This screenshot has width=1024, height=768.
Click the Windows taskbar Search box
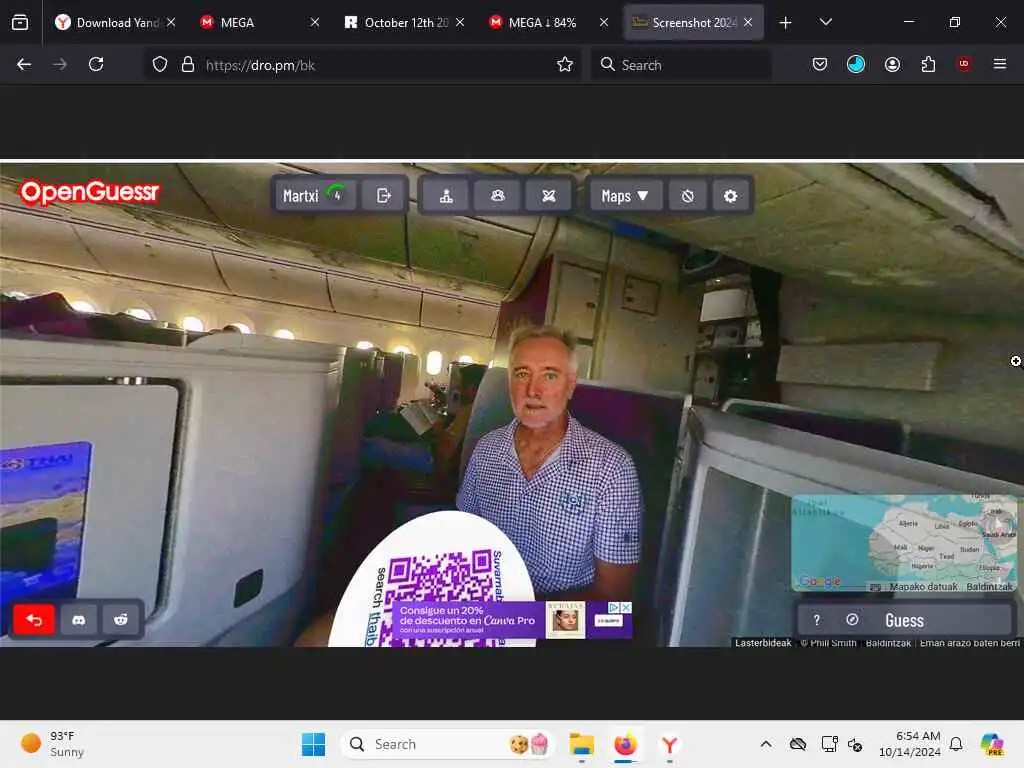click(447, 744)
